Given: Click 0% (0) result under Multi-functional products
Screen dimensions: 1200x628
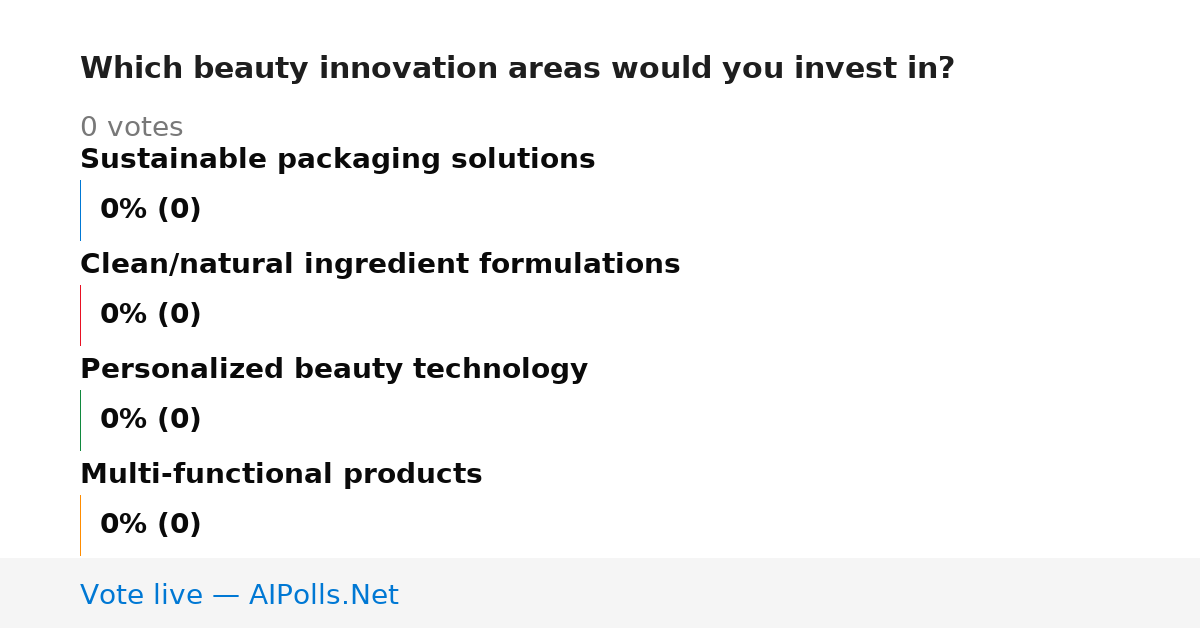Looking at the screenshot, I should 150,525.
